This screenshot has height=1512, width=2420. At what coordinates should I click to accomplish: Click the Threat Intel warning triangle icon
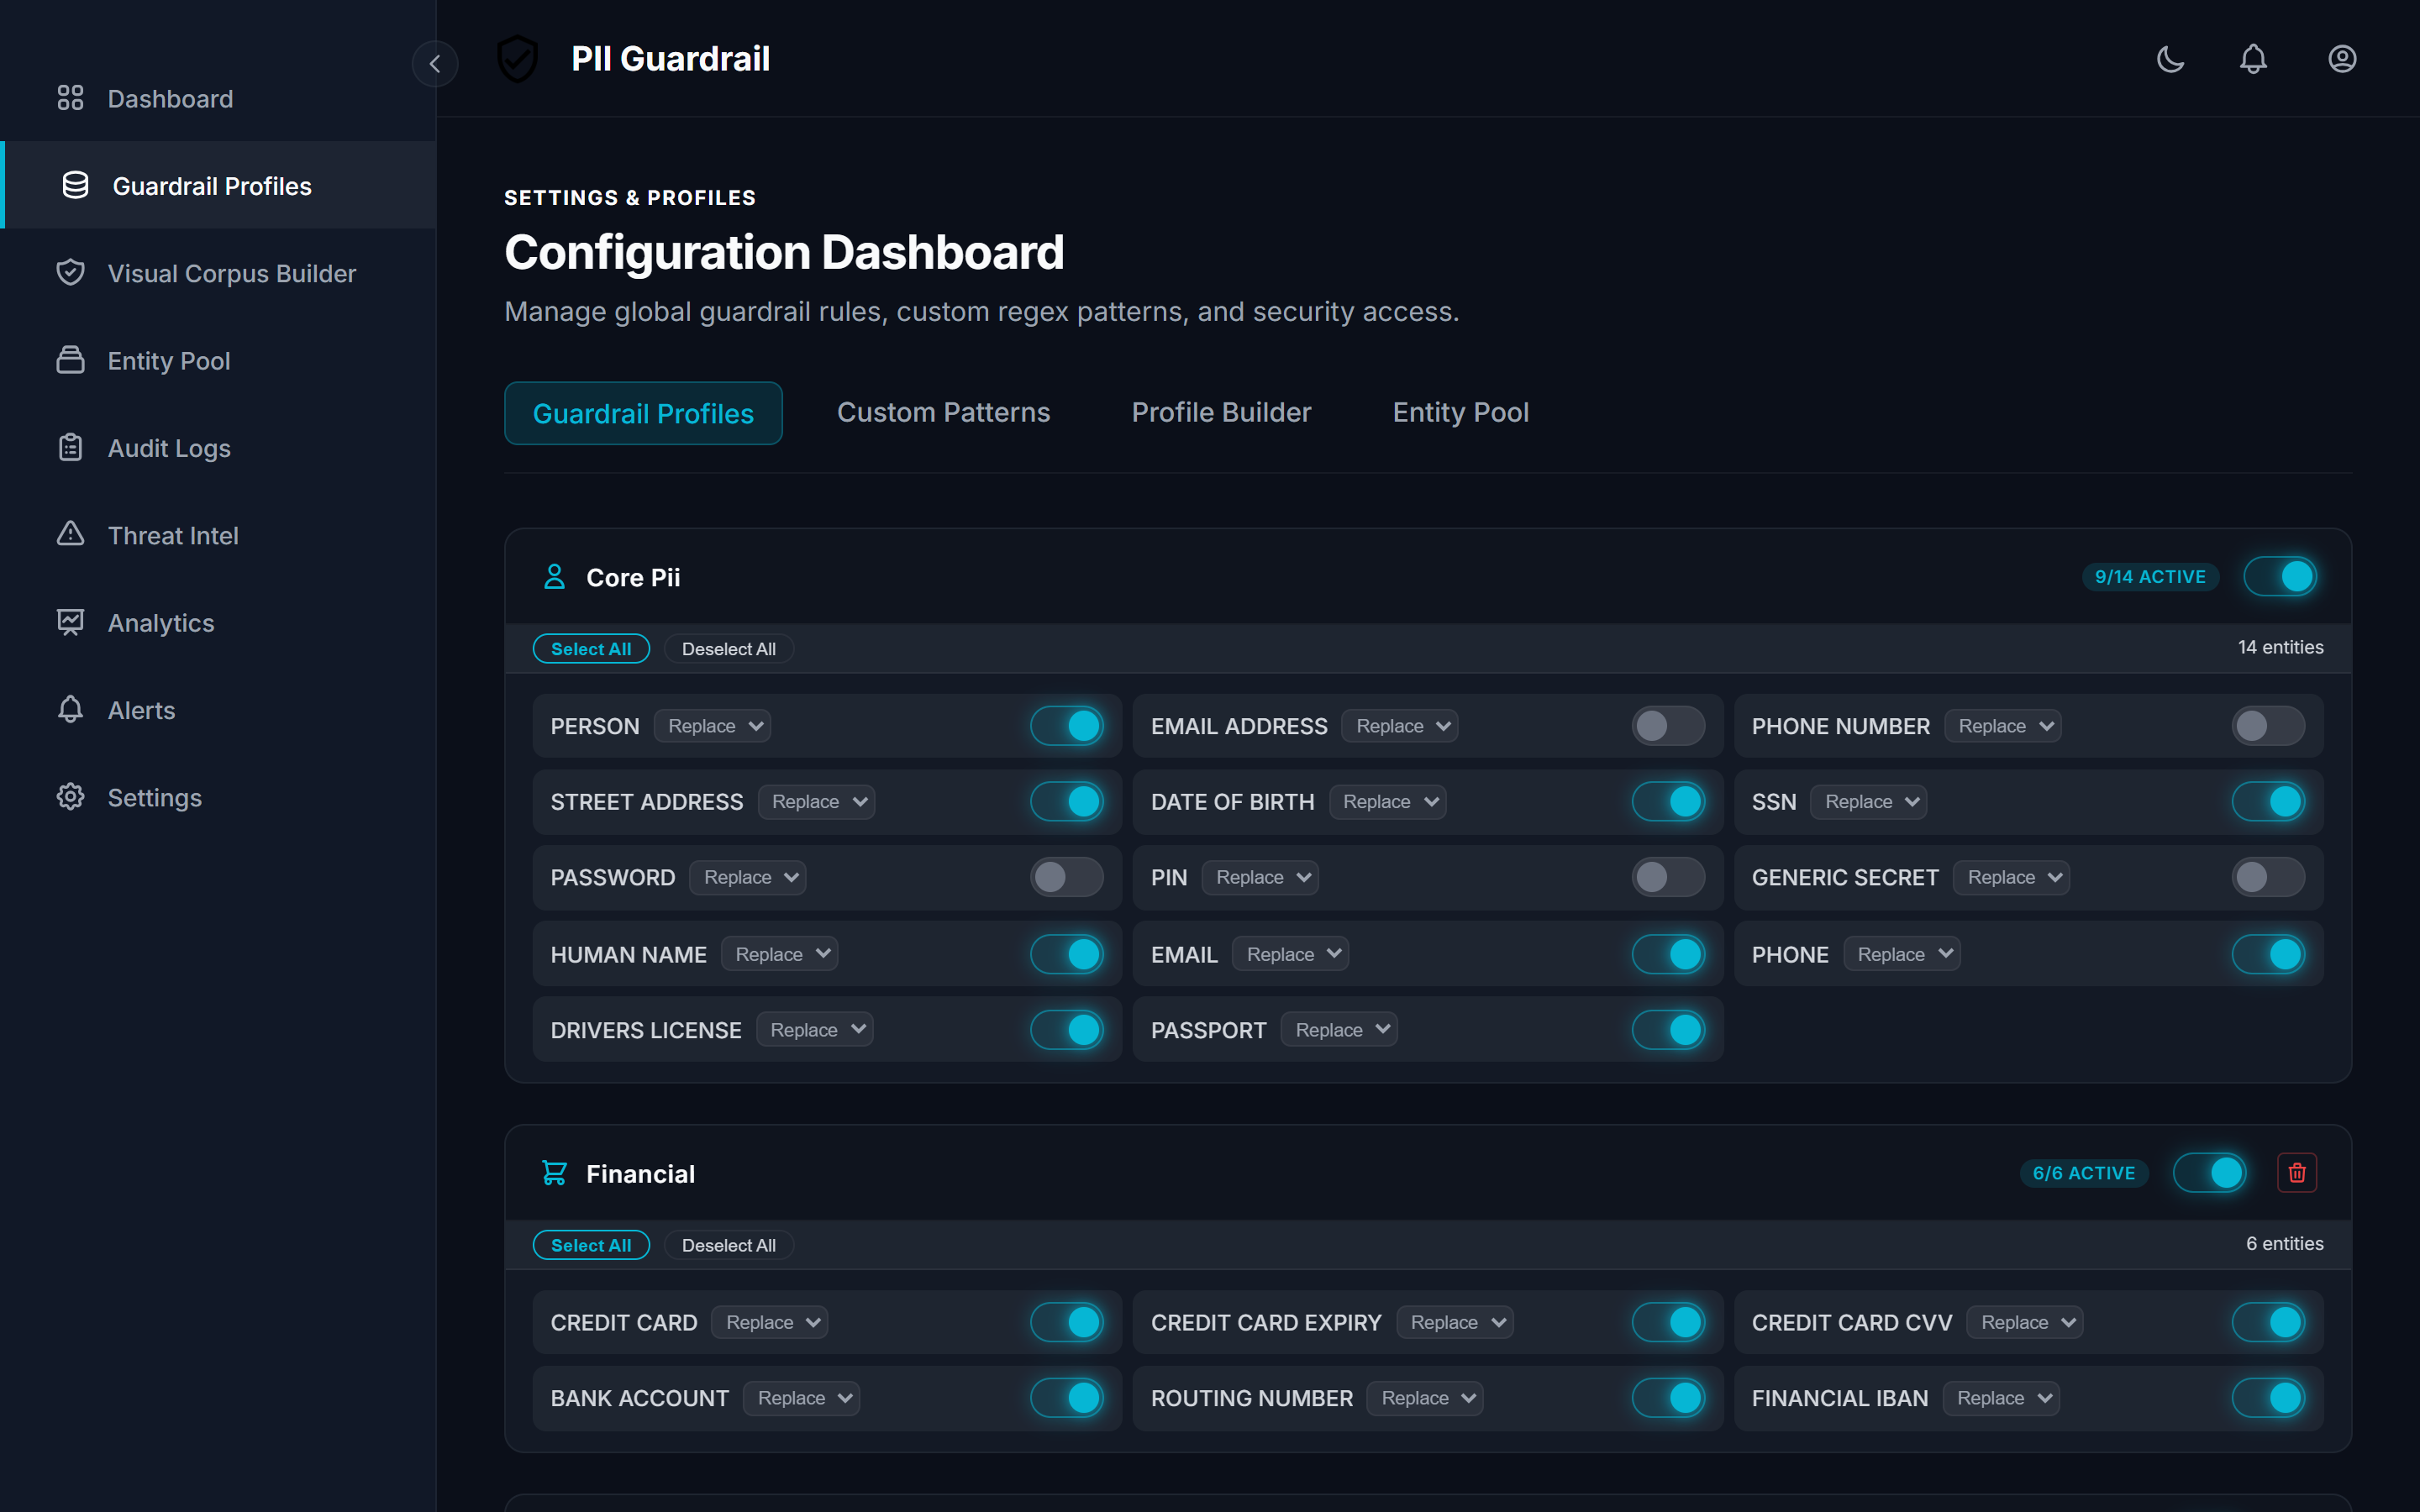tap(70, 534)
